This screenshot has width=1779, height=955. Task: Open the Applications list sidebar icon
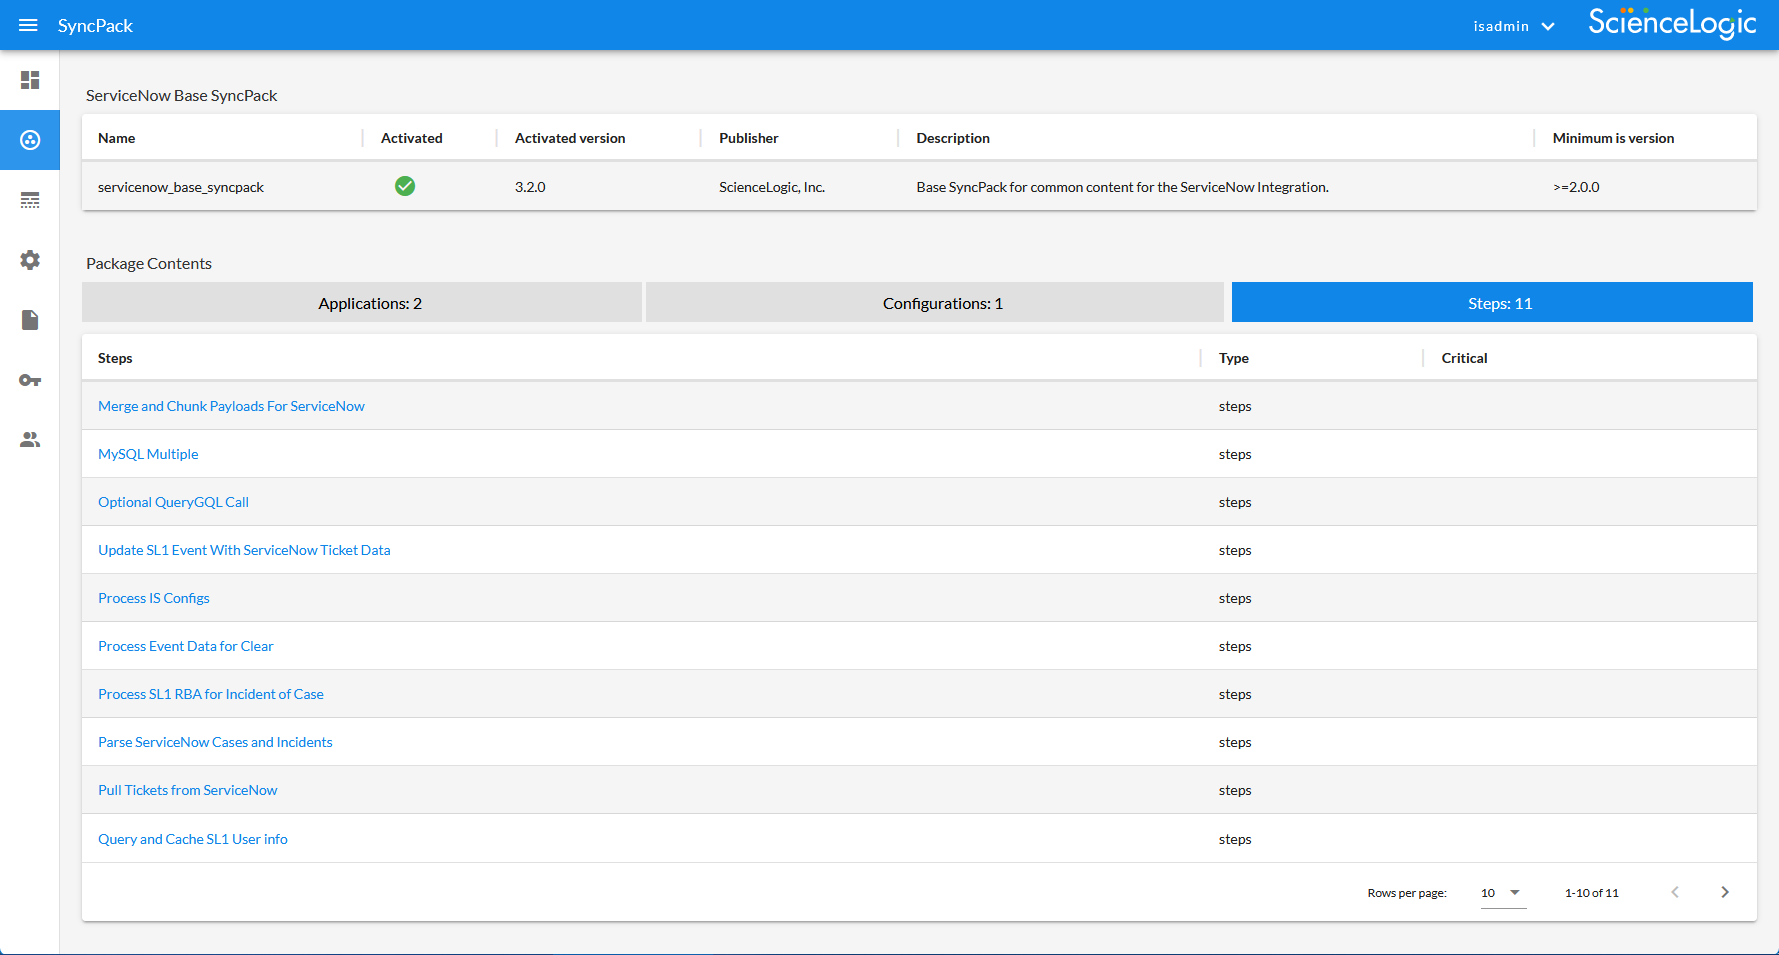(30, 200)
